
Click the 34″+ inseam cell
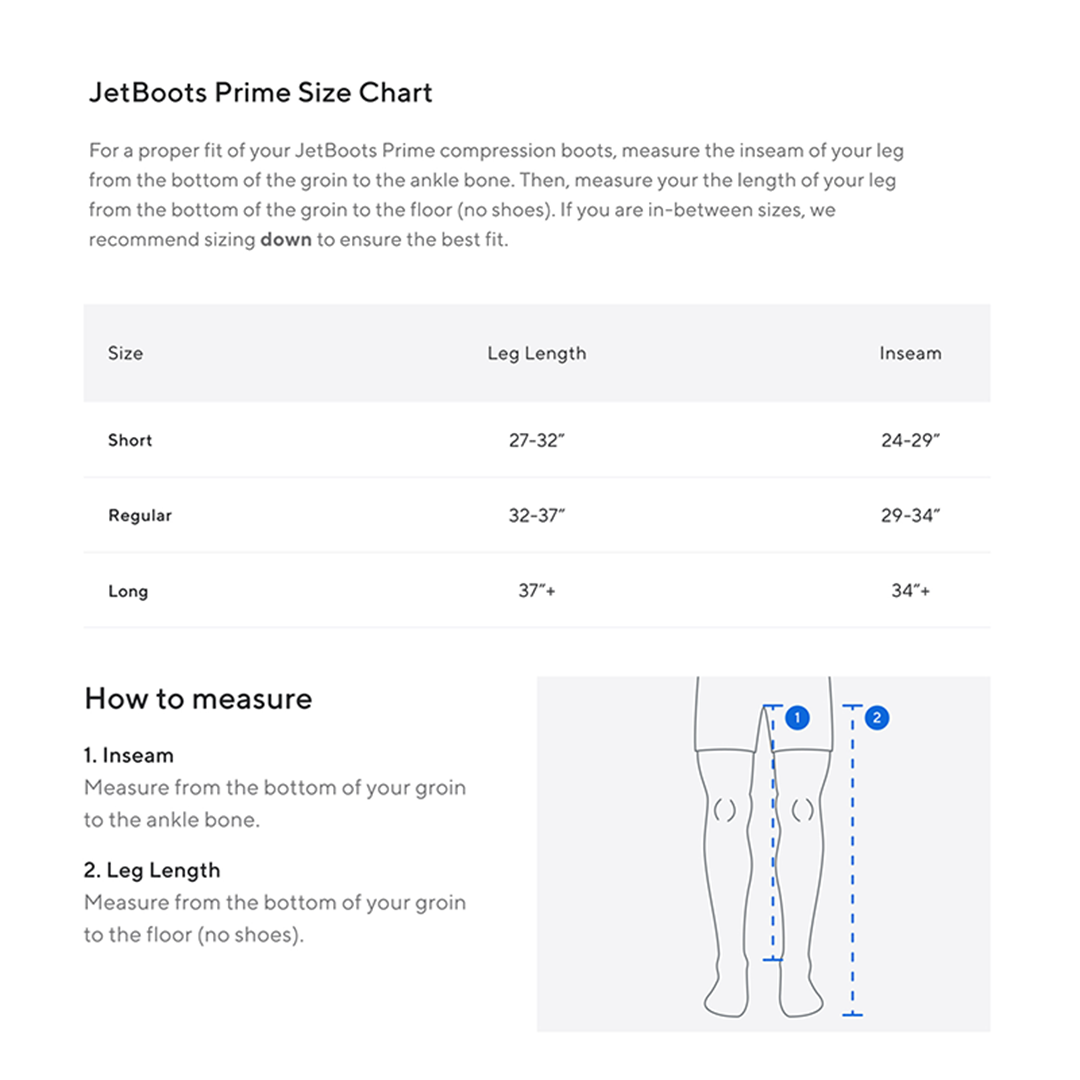910,591
